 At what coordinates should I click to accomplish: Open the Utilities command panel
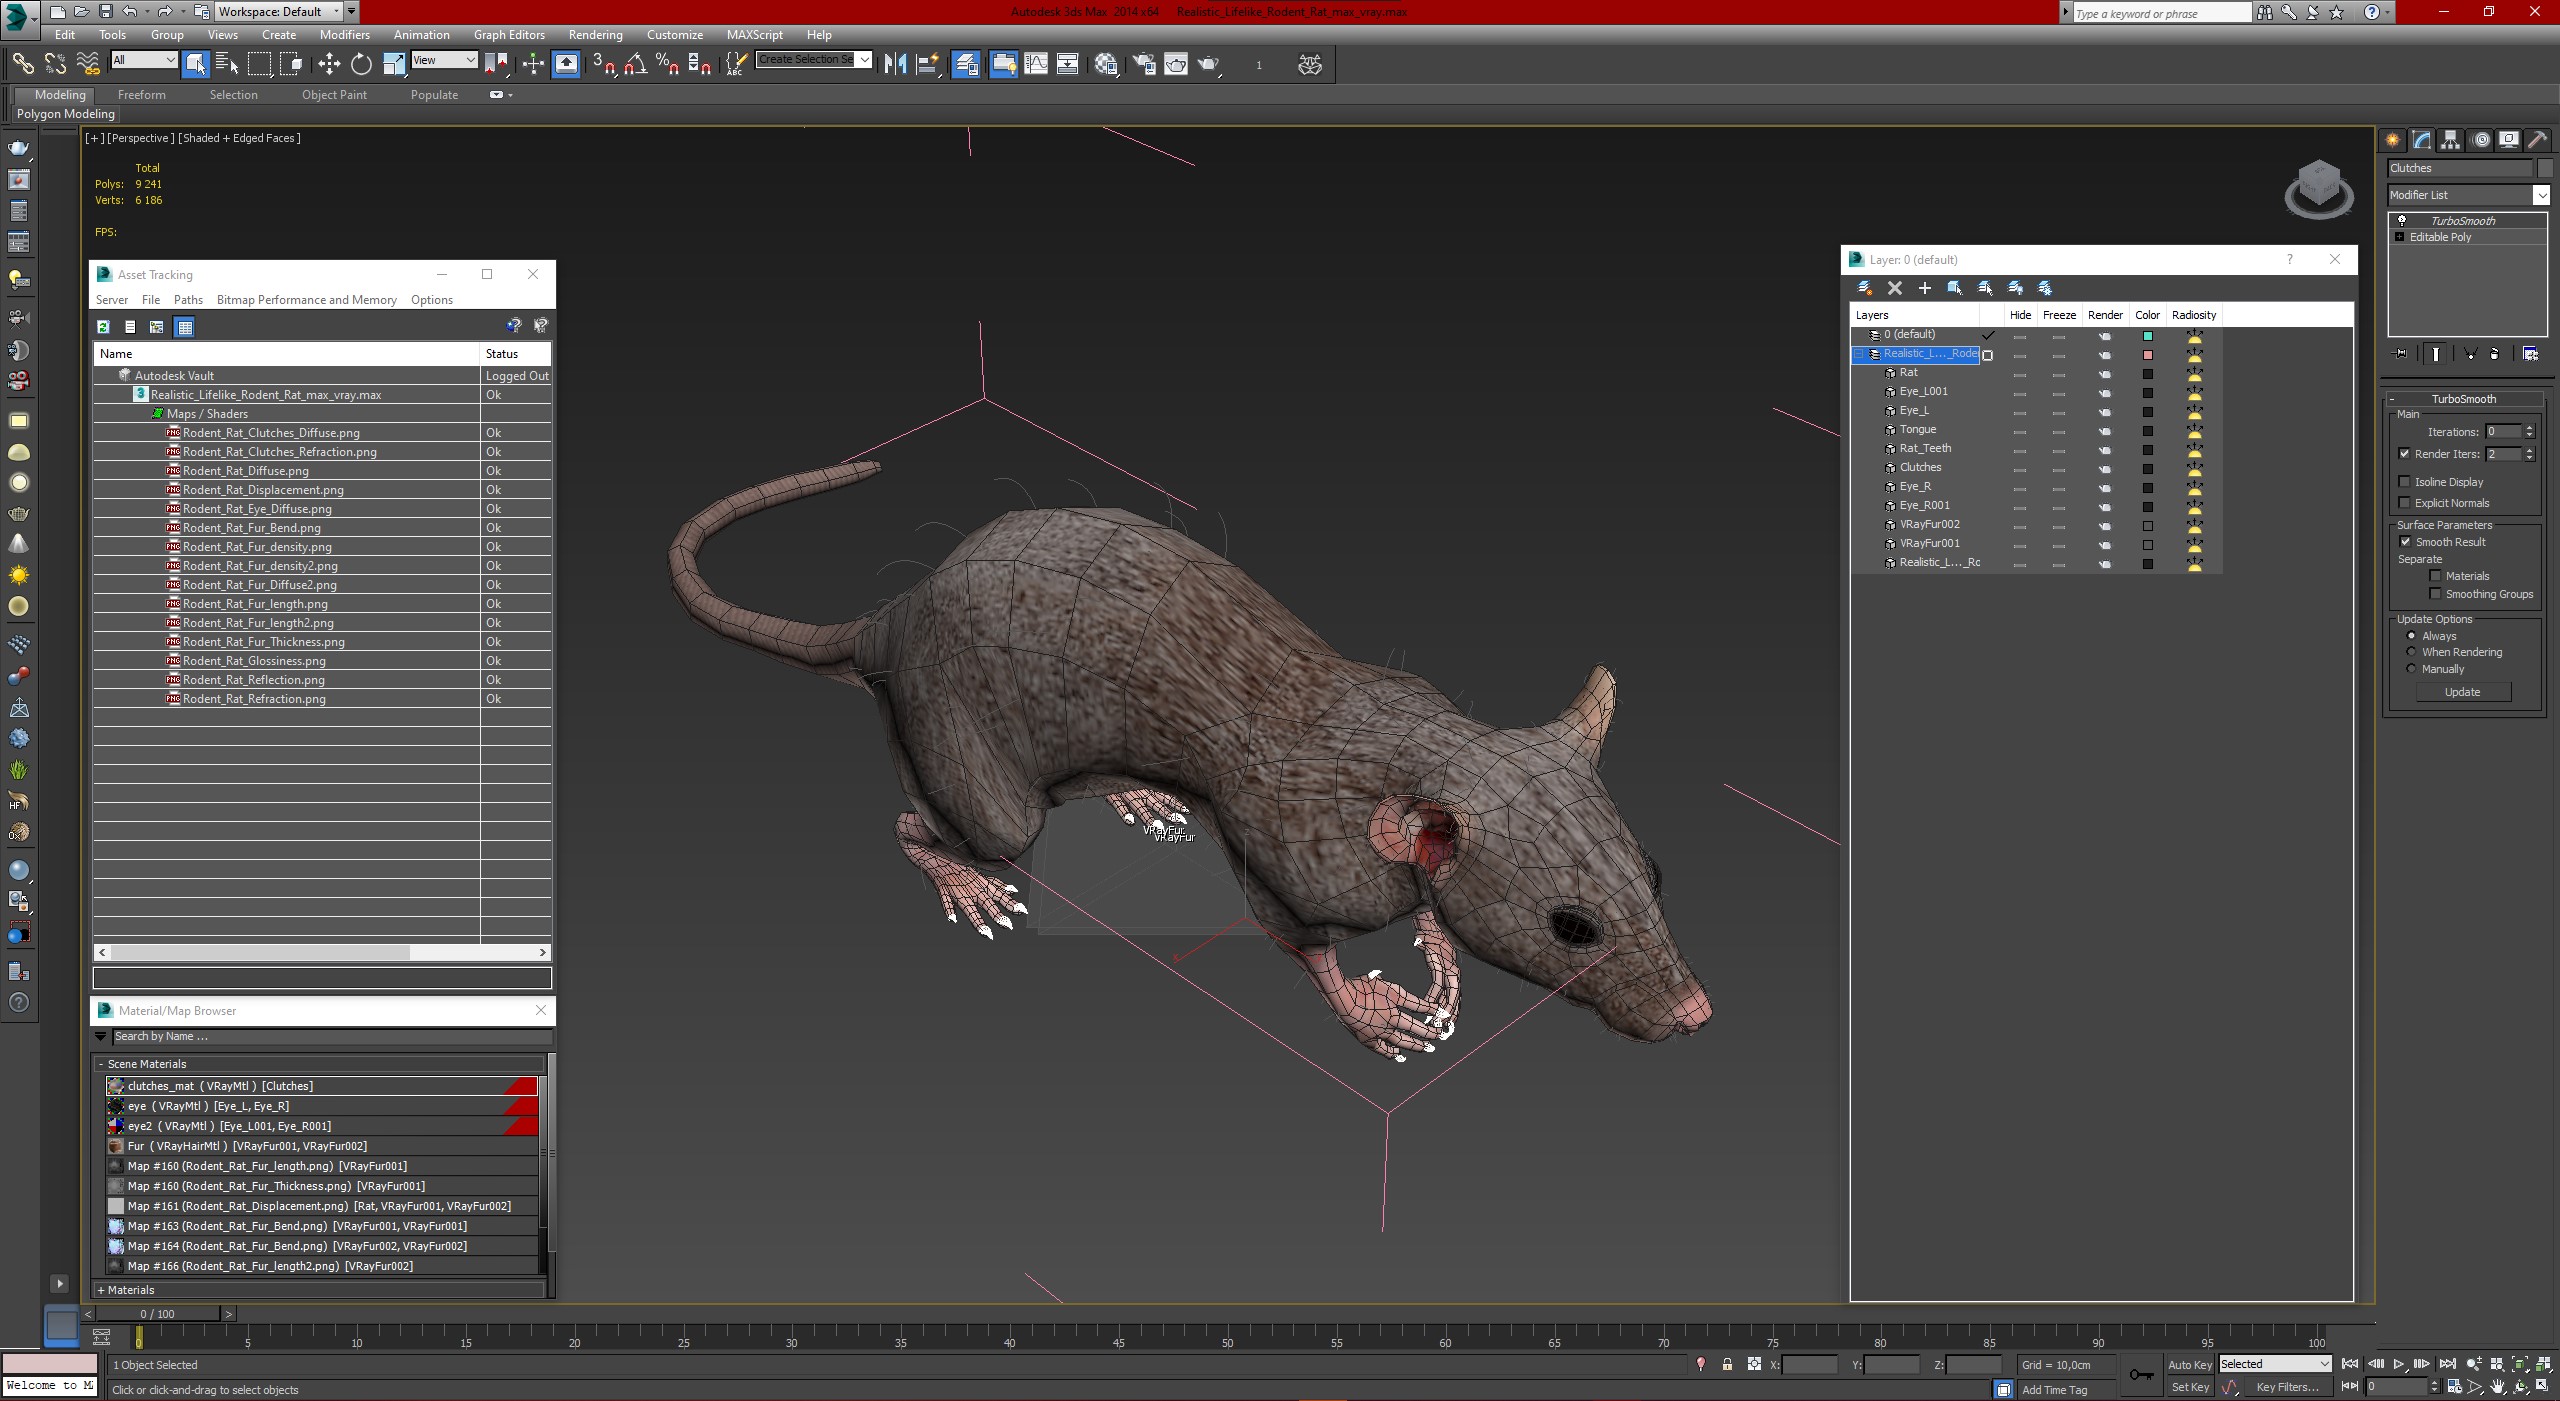[2537, 140]
